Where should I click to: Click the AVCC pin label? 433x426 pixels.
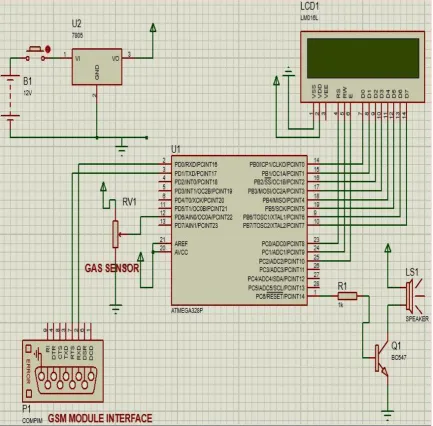click(x=181, y=252)
